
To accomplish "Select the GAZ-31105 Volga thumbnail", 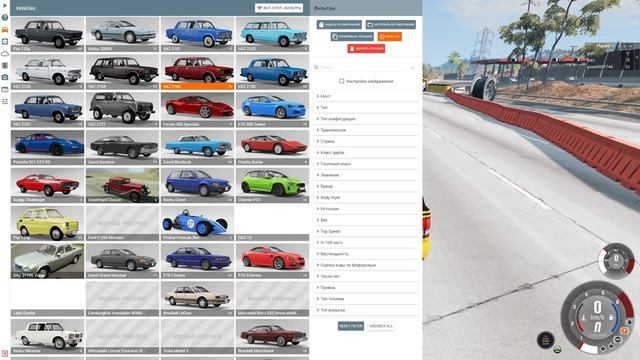I will (47, 261).
